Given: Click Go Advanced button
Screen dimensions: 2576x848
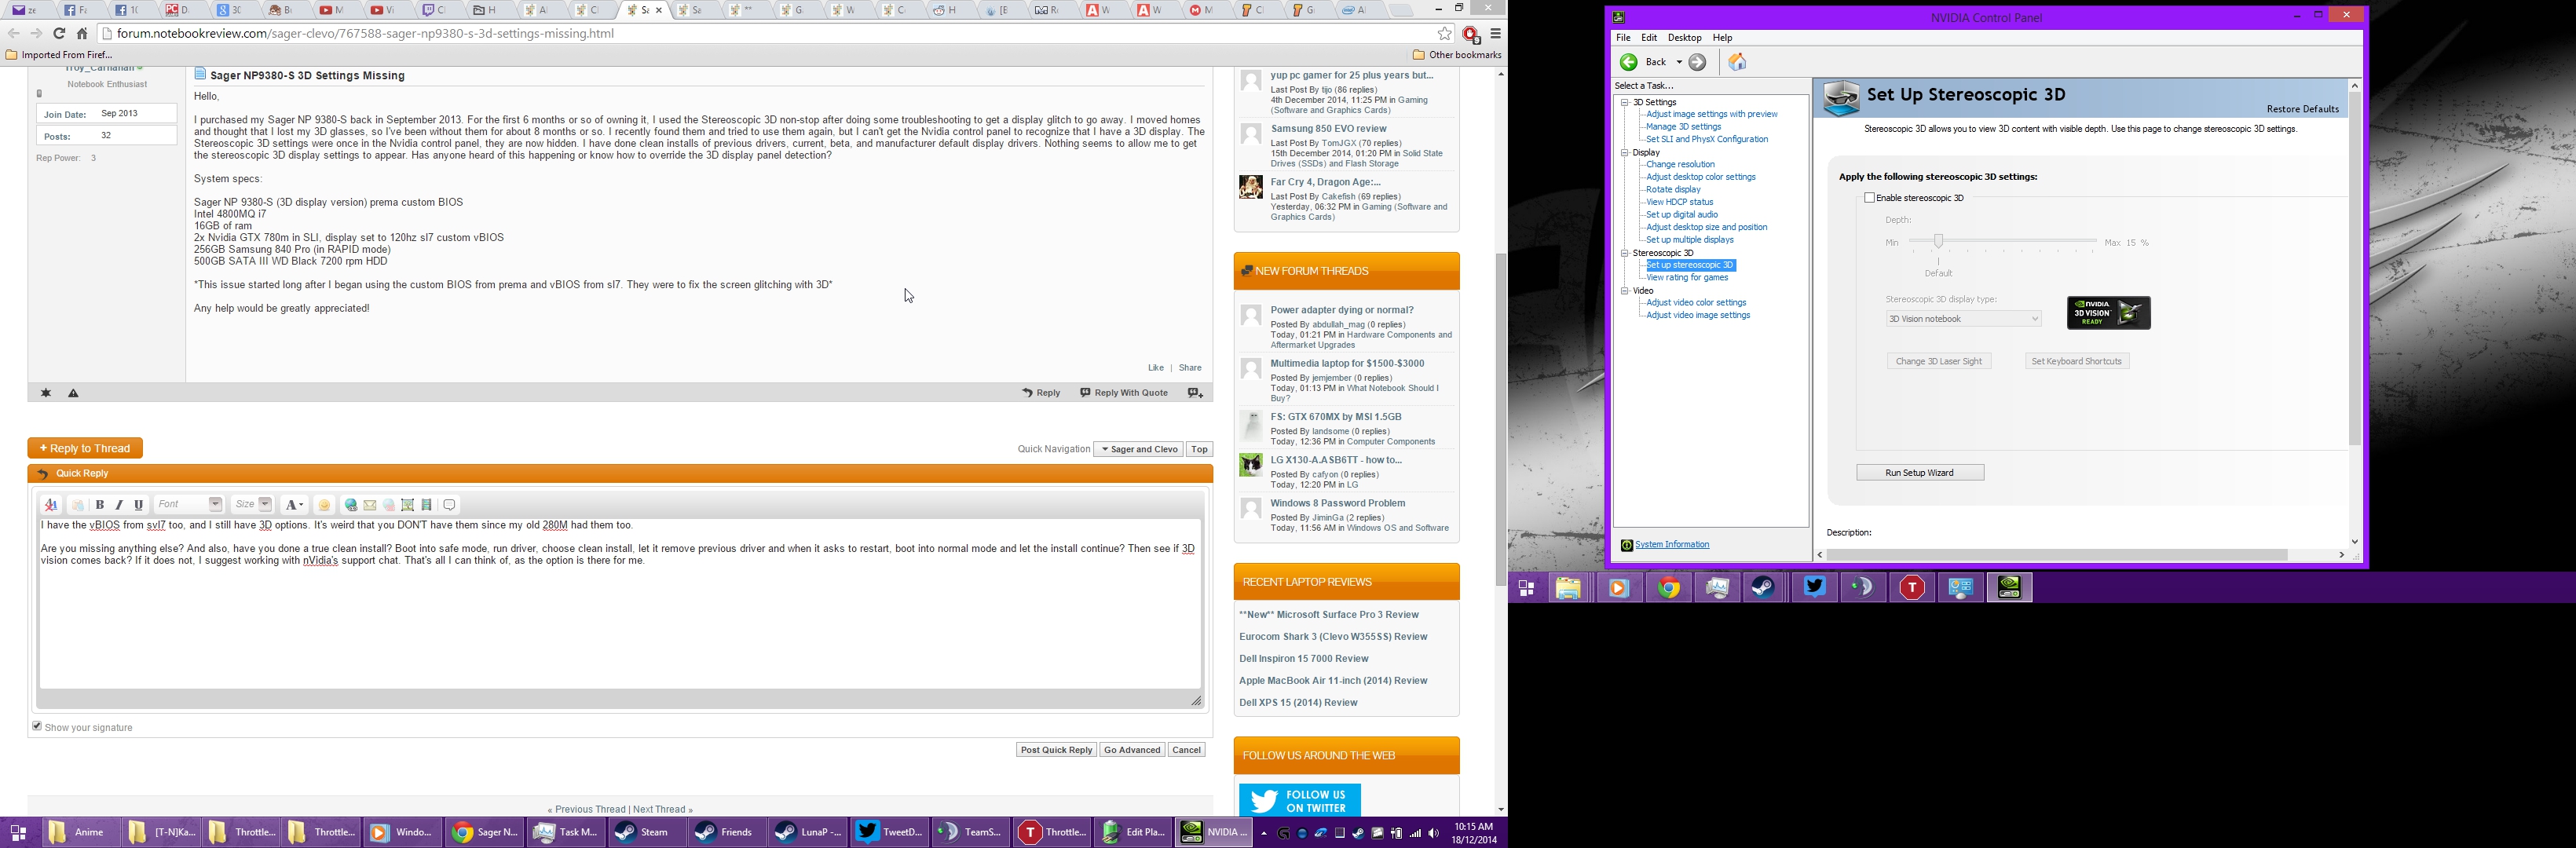Looking at the screenshot, I should pos(1132,750).
